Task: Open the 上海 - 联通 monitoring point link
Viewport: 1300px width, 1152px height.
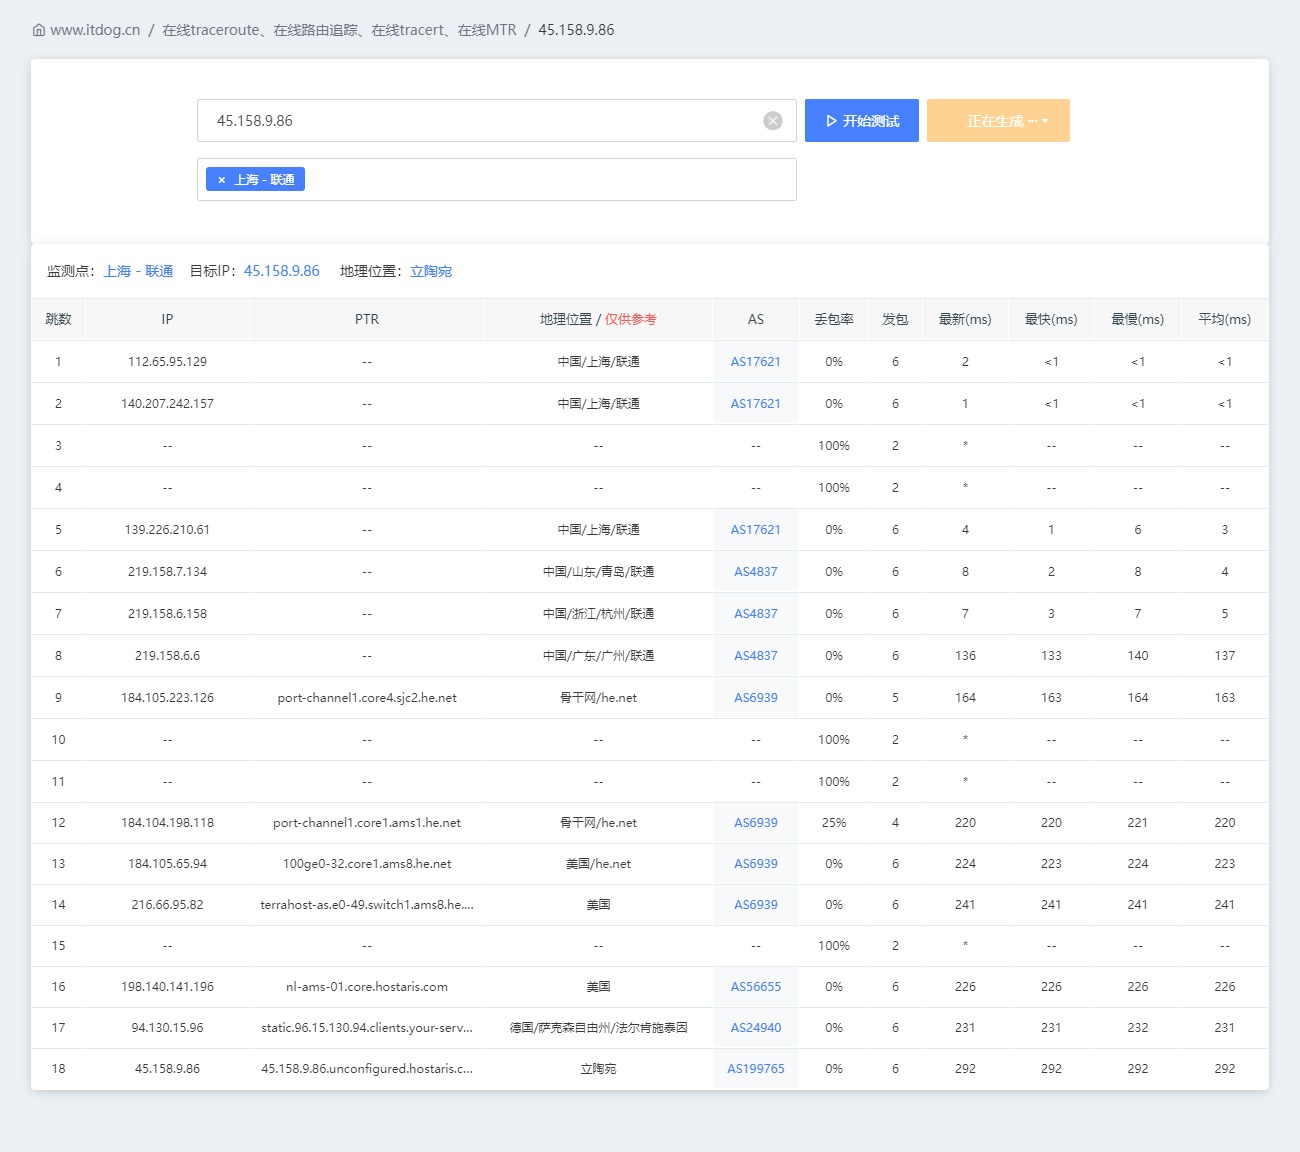Action: tap(138, 271)
